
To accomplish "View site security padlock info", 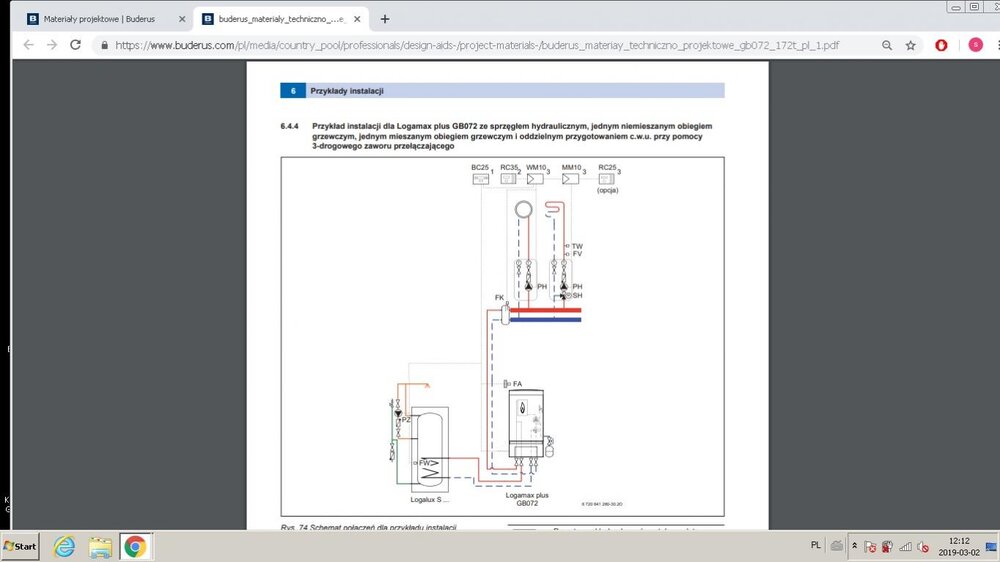I will [104, 45].
